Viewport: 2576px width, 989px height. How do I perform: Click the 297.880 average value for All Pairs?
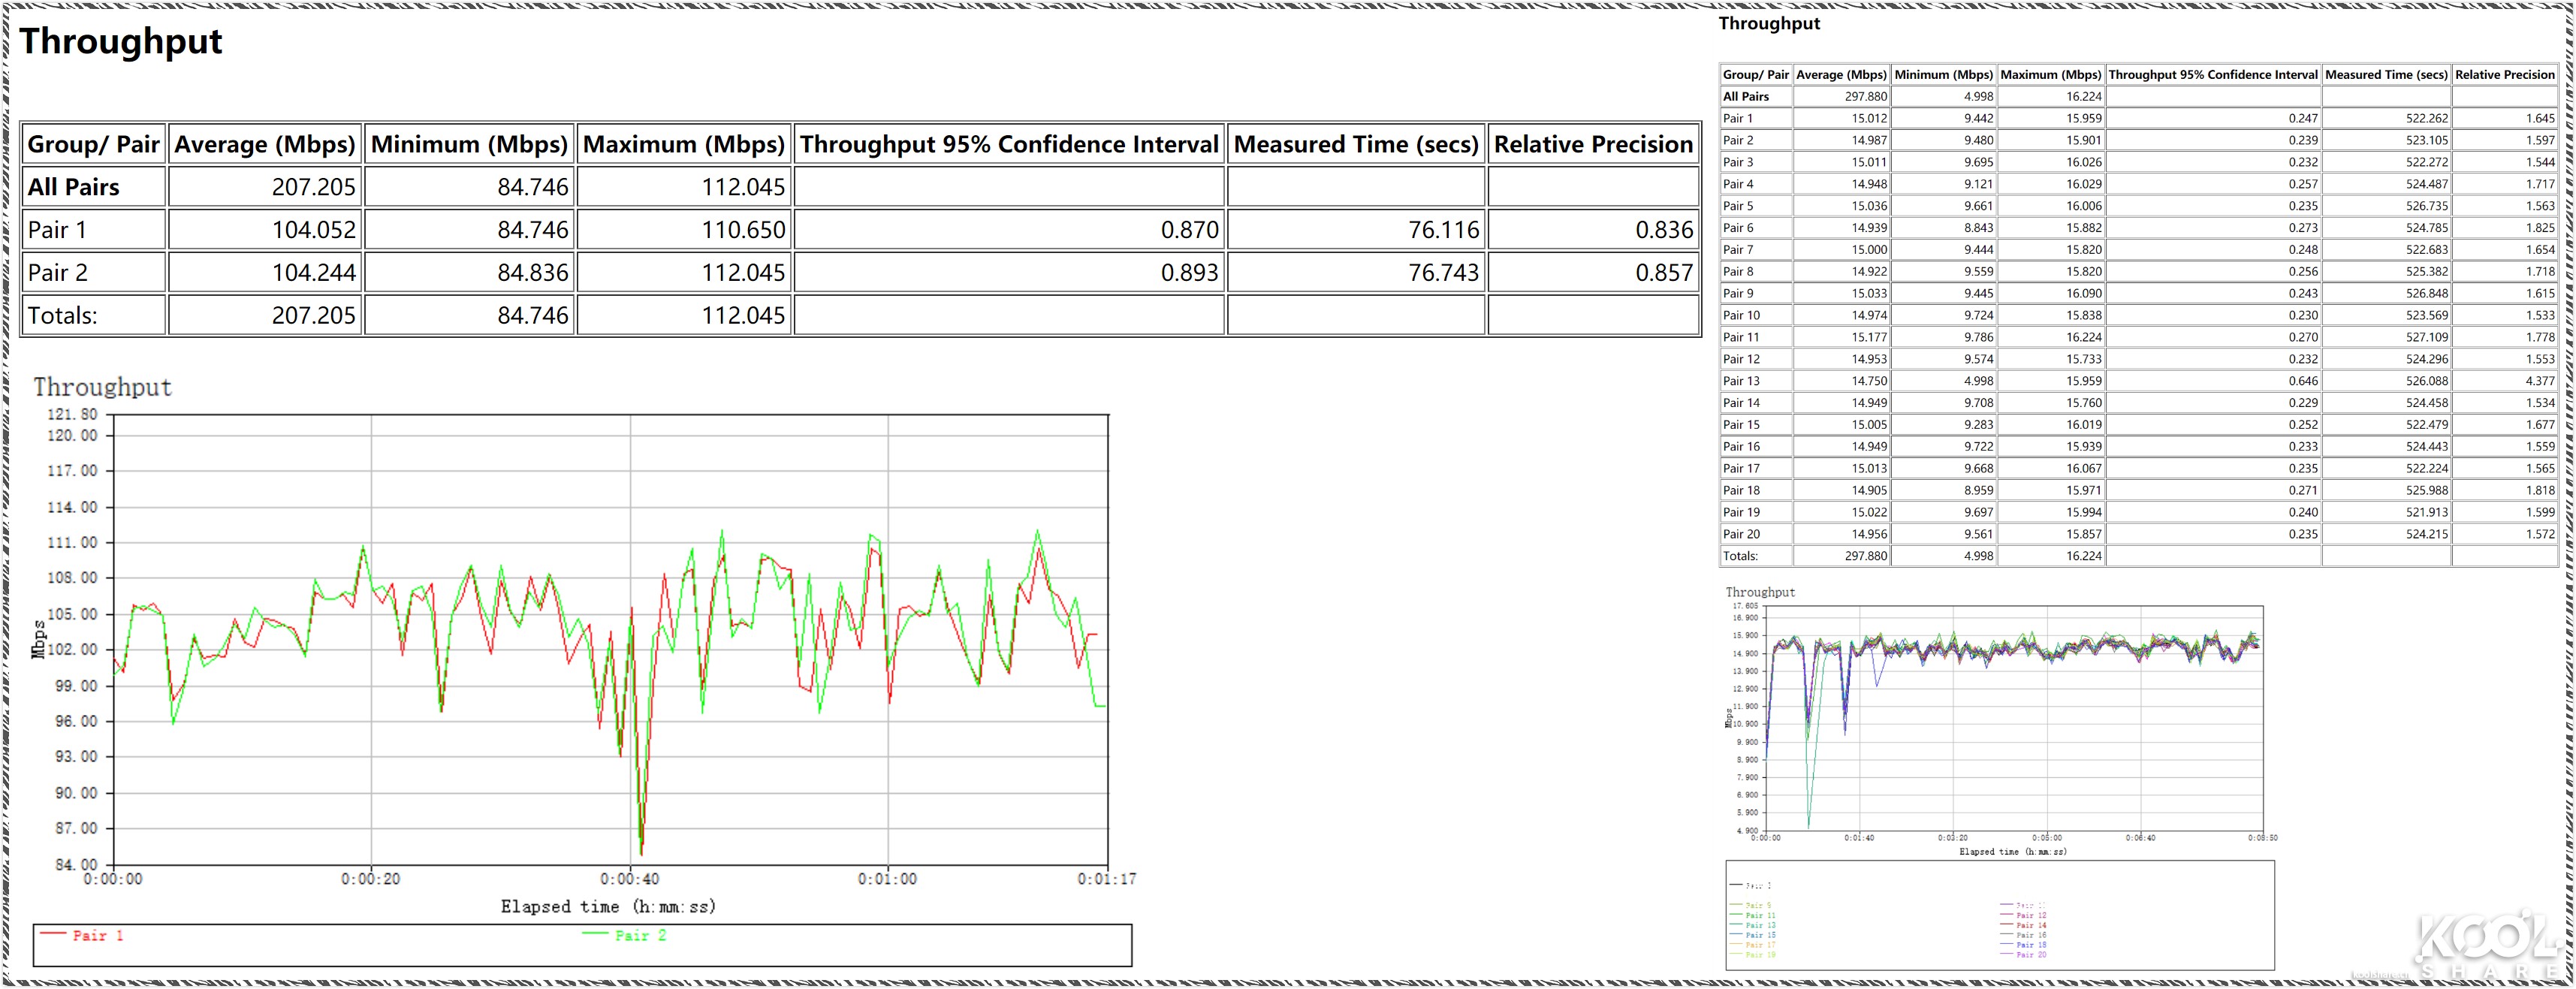1865,96
